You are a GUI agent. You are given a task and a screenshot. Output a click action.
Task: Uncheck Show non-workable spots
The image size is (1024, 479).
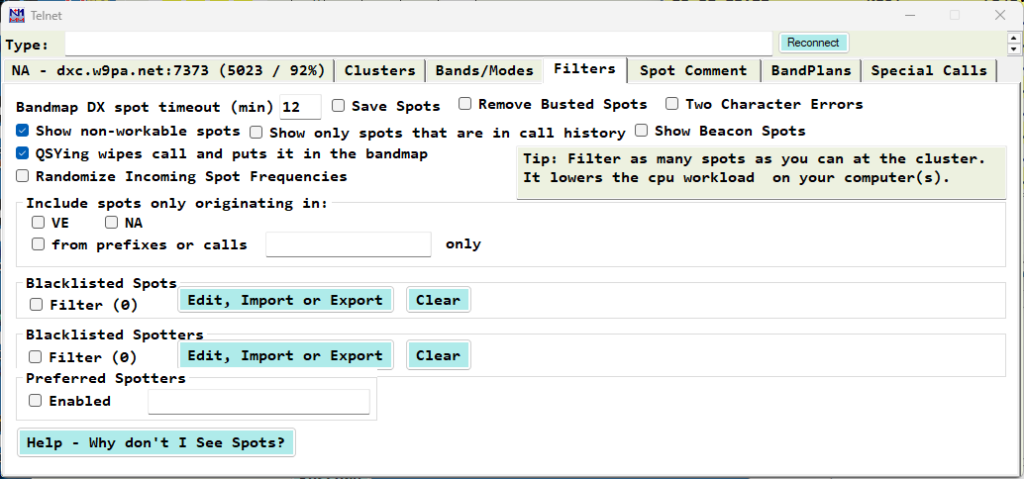coord(23,131)
